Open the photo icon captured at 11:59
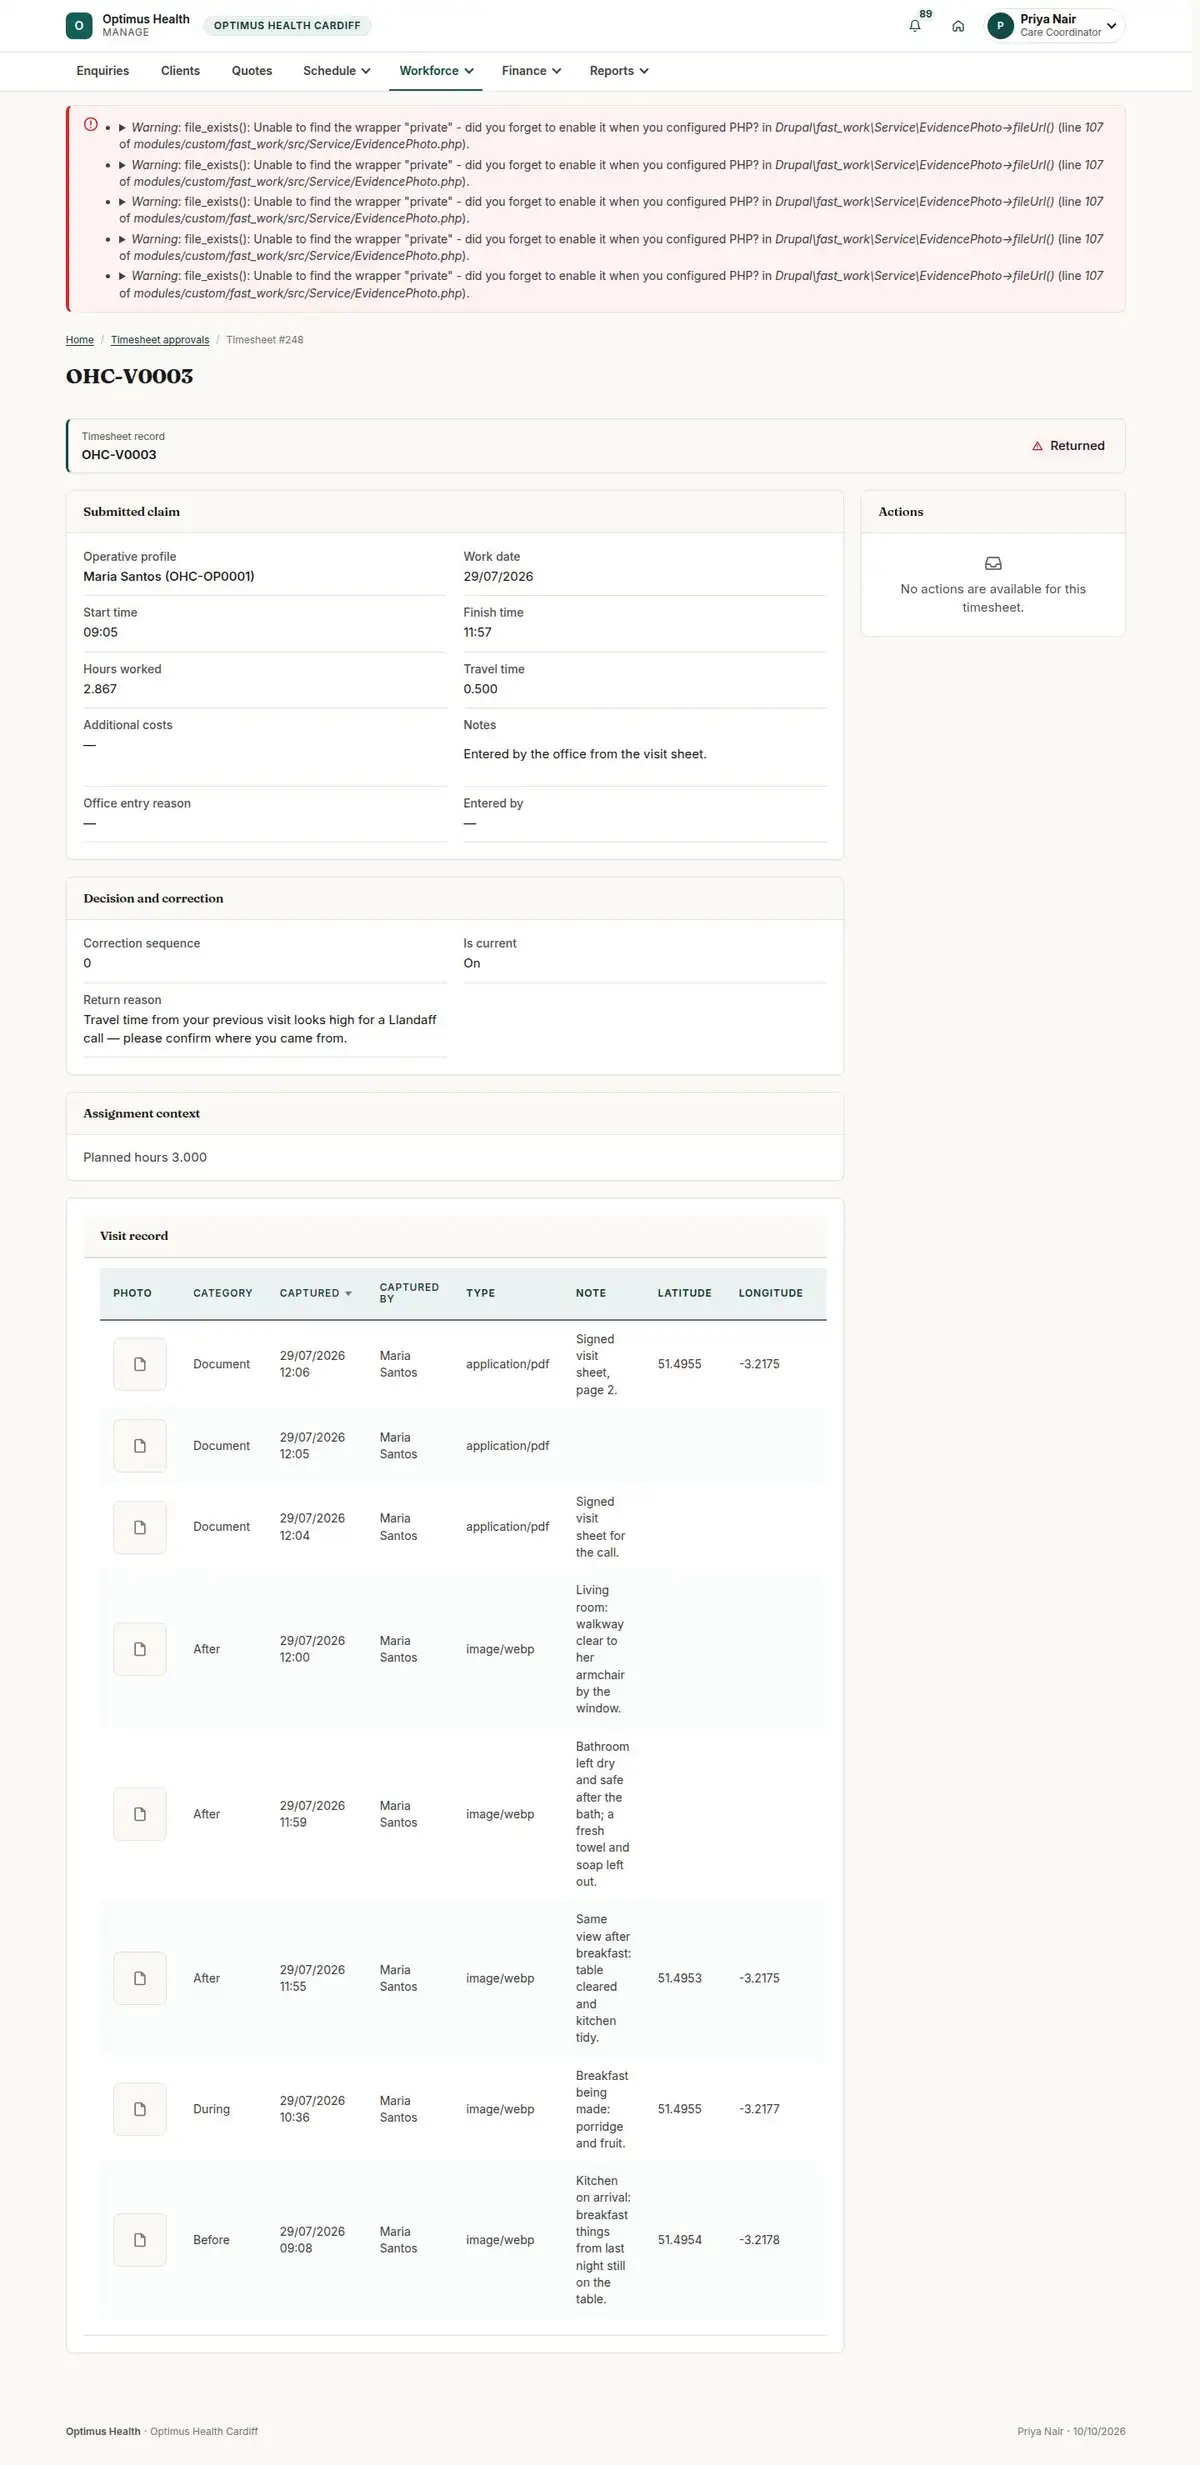This screenshot has height=2465, width=1200. 140,1814
